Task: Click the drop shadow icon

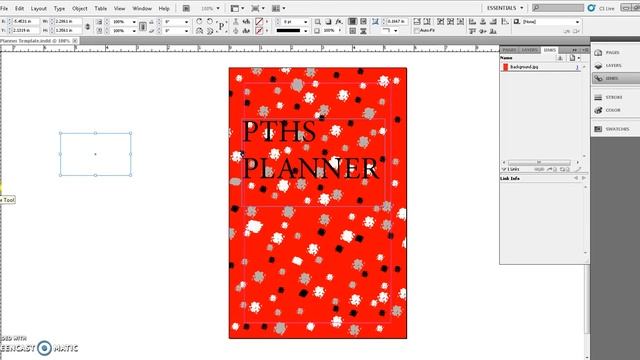Action: pyautogui.click(x=328, y=22)
